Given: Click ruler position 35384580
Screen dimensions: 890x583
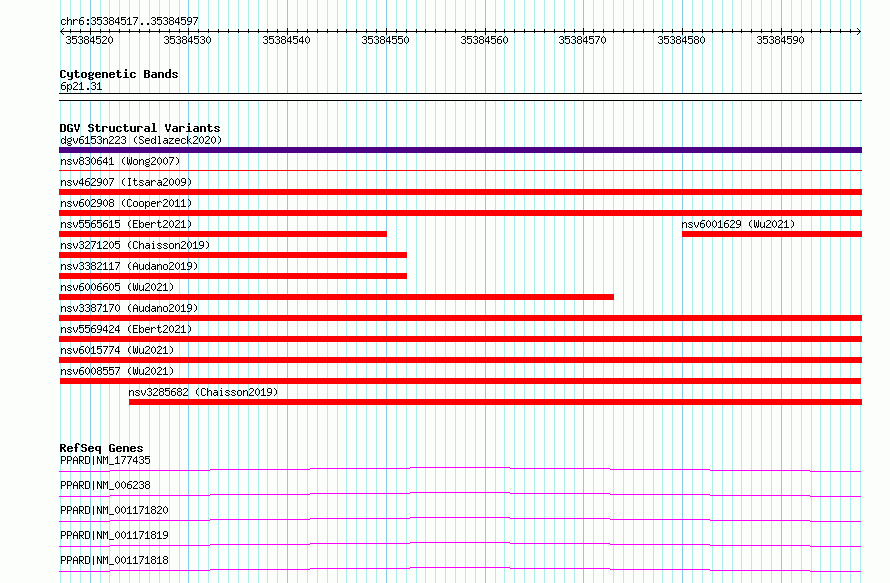Looking at the screenshot, I should [x=681, y=40].
